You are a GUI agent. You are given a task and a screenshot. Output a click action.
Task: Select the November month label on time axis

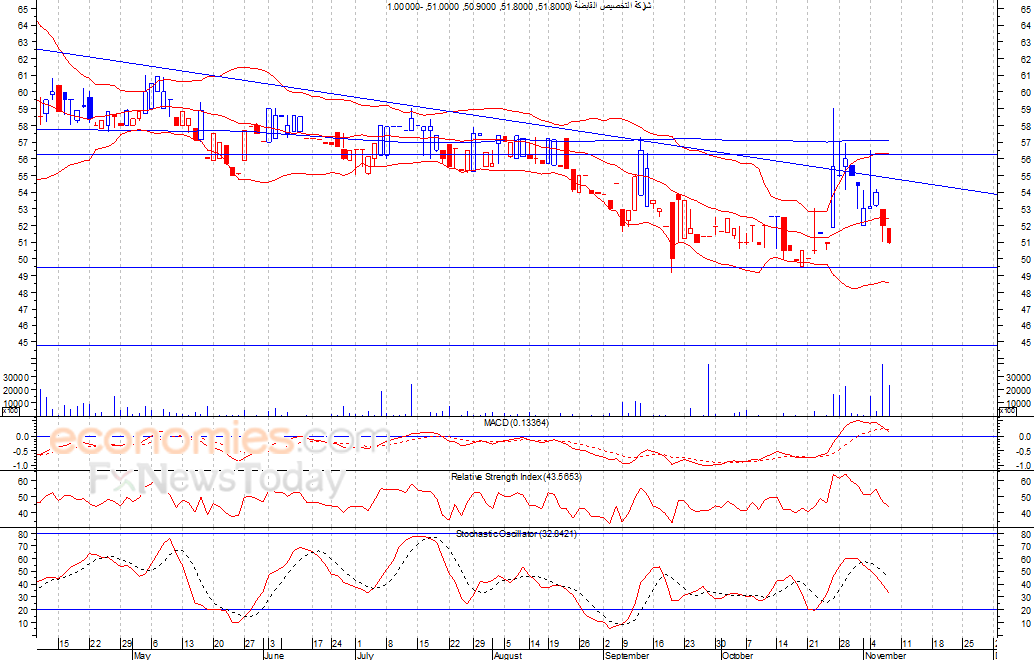[886, 655]
